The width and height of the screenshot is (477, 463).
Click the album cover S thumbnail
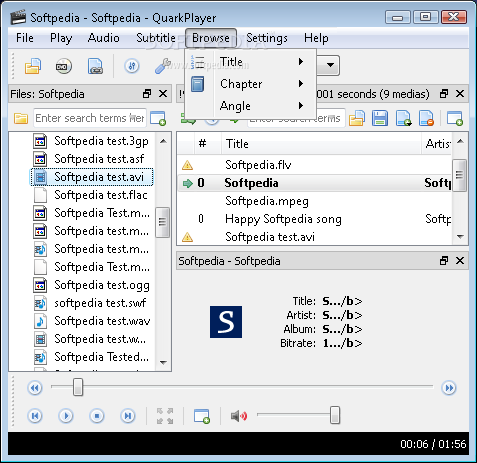pos(226,322)
